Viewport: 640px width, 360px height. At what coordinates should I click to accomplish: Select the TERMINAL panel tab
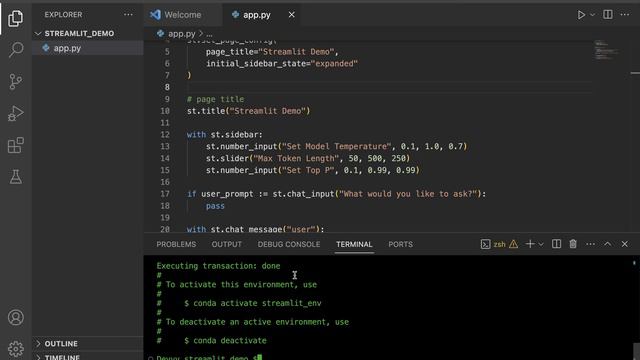354,244
